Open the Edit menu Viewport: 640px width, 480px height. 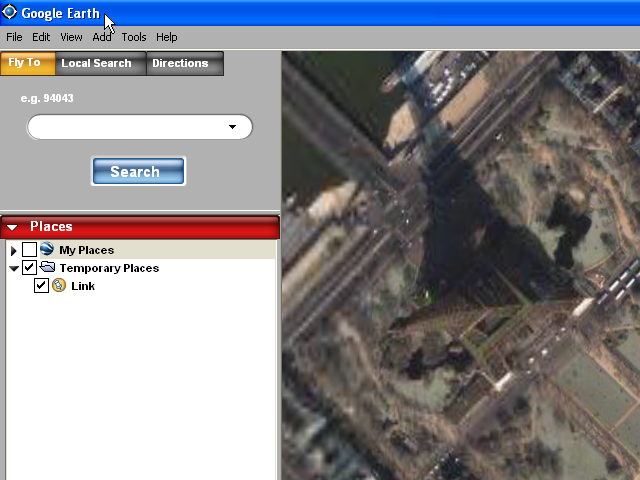(x=41, y=37)
